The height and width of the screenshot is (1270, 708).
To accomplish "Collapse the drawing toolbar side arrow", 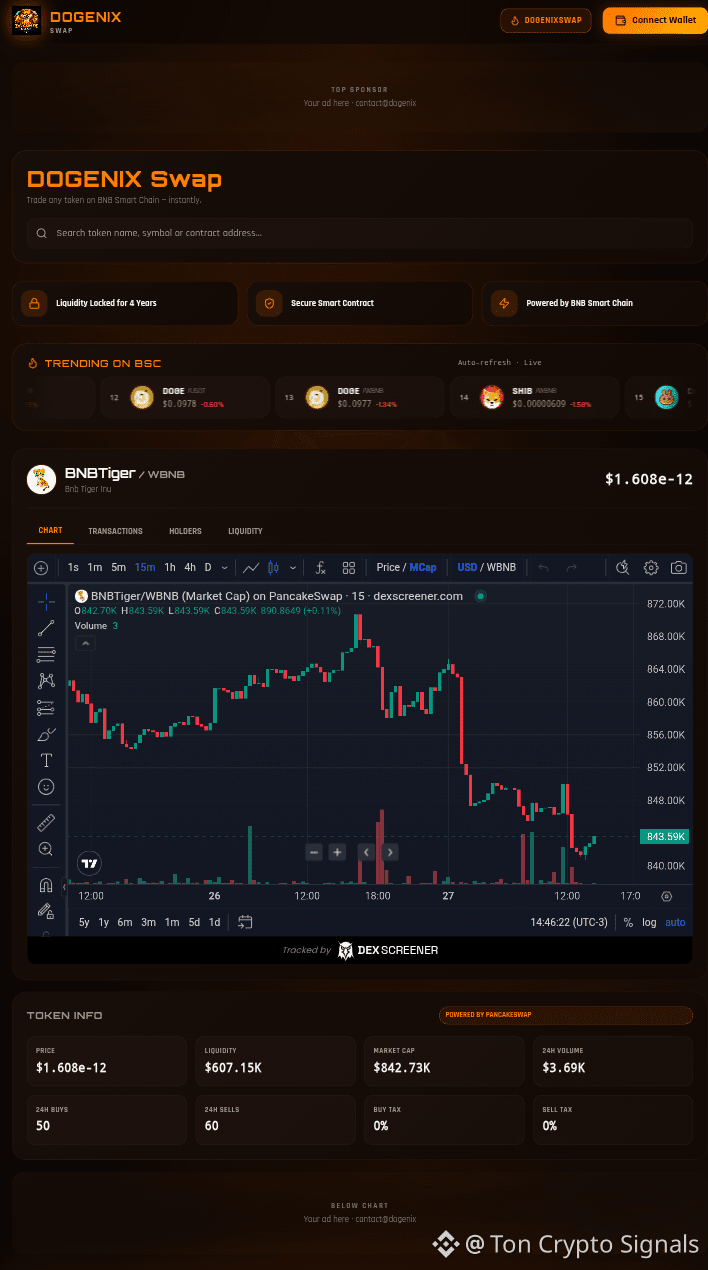I will pos(64,887).
